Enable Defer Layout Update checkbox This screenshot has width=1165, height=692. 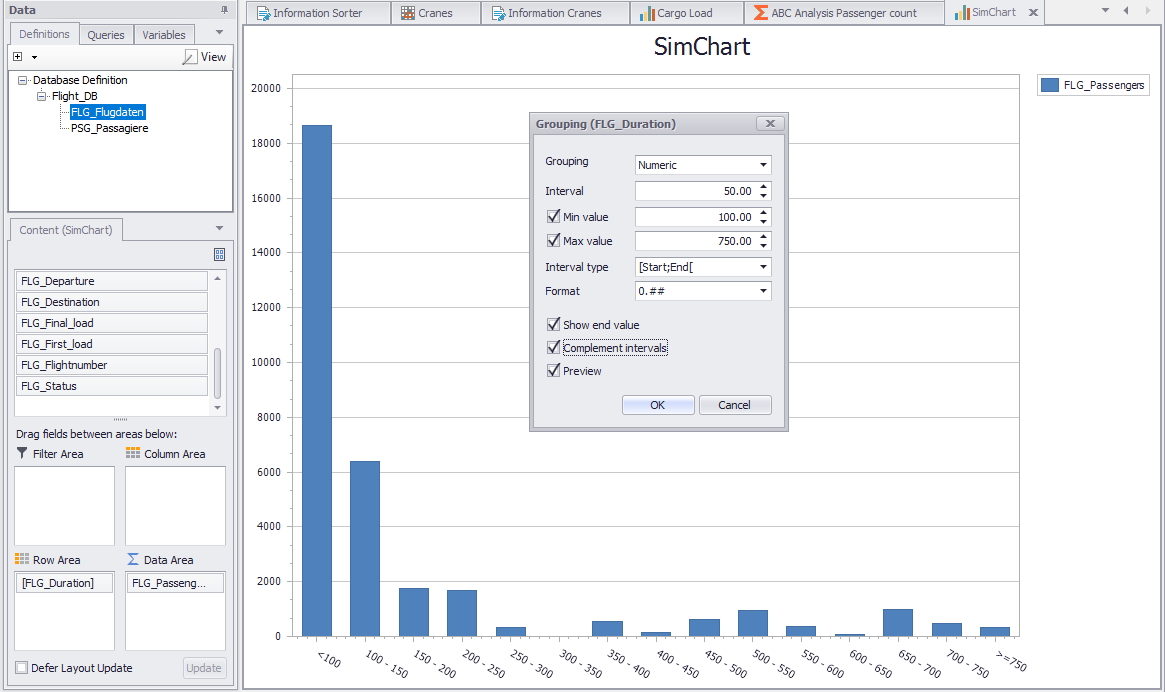coord(22,668)
